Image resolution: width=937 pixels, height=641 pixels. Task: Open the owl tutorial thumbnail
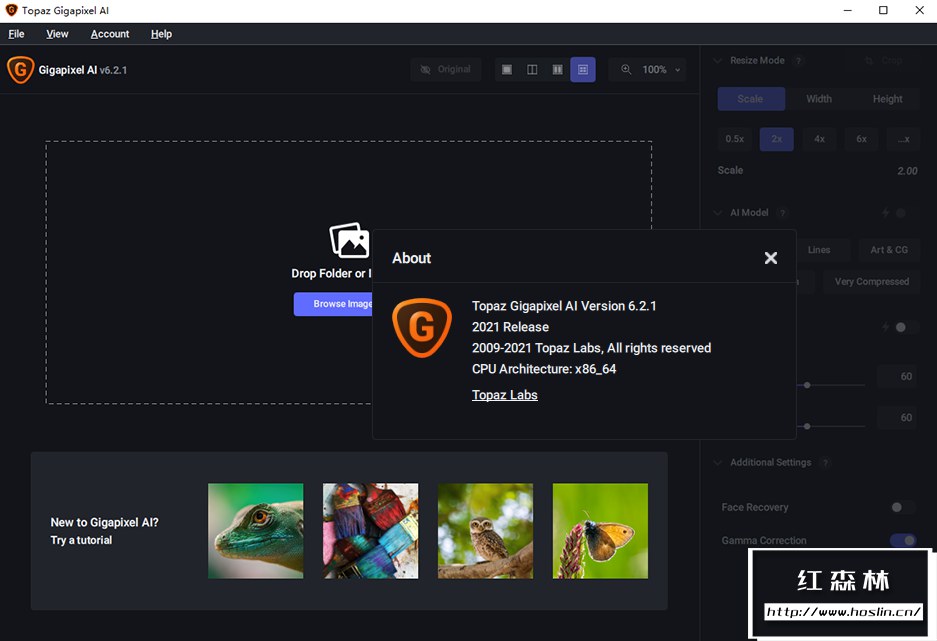tap(485, 531)
